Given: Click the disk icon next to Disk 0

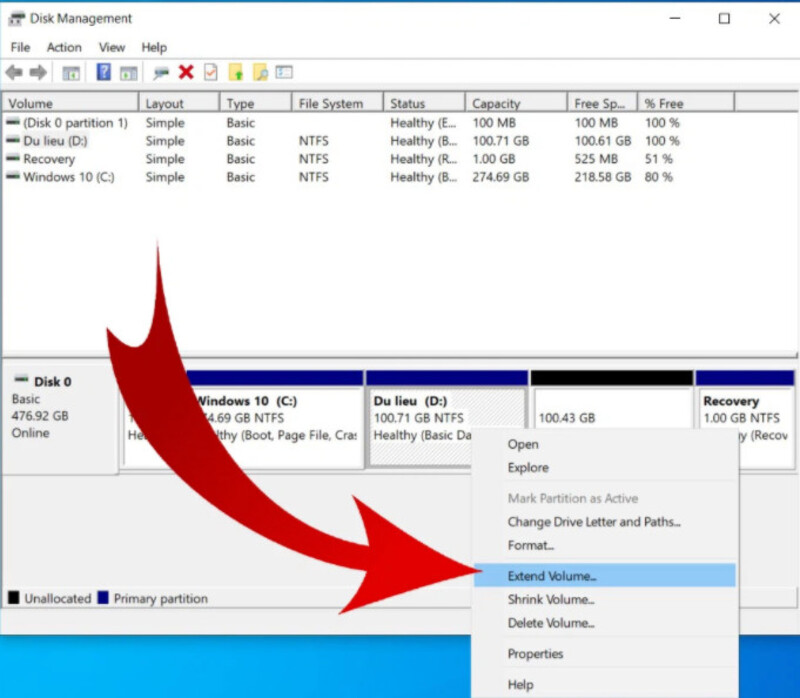Looking at the screenshot, I should pyautogui.click(x=21, y=380).
